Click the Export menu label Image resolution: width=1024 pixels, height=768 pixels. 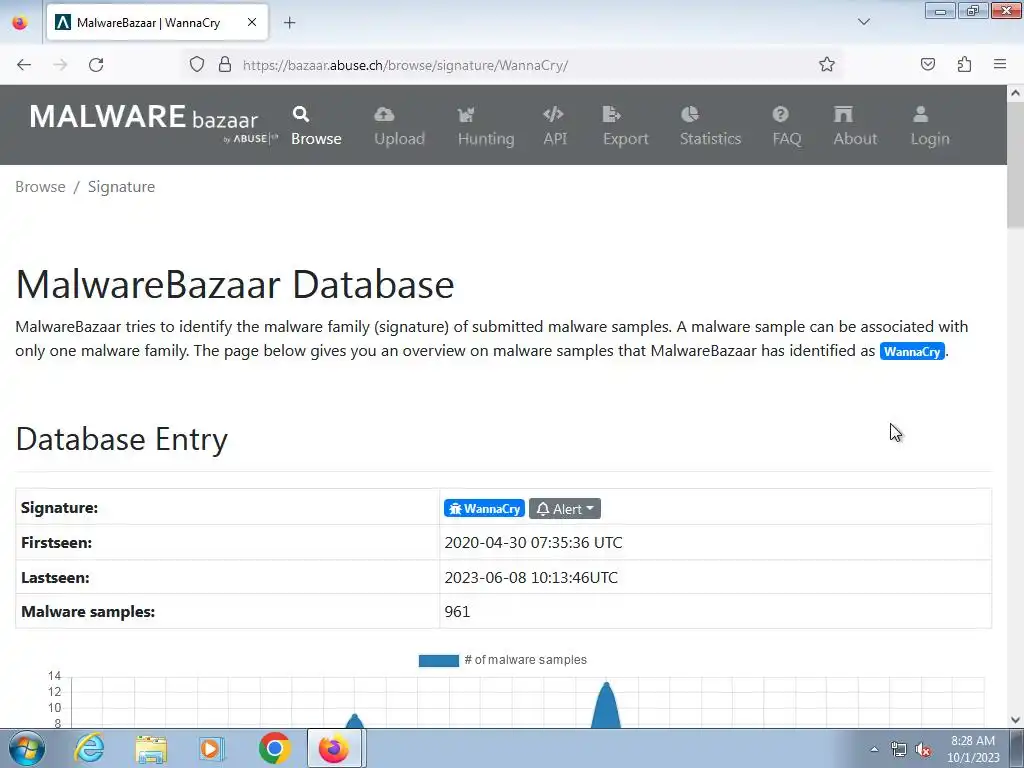pyautogui.click(x=626, y=139)
